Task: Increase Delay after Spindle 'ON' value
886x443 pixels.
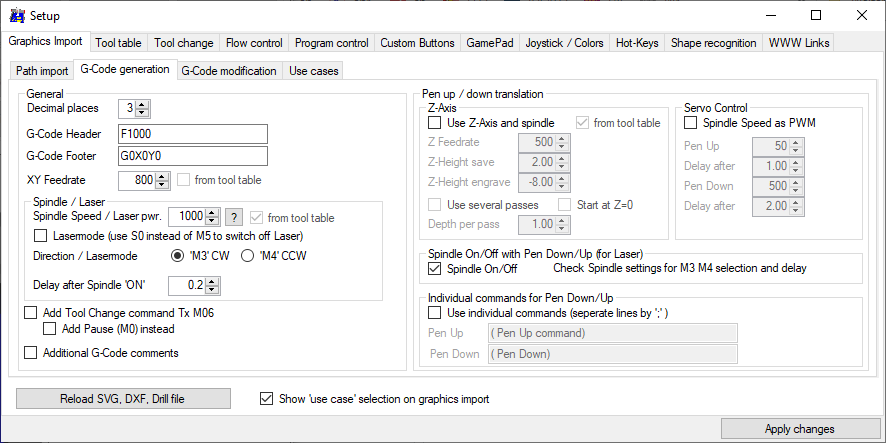Action: point(212,282)
